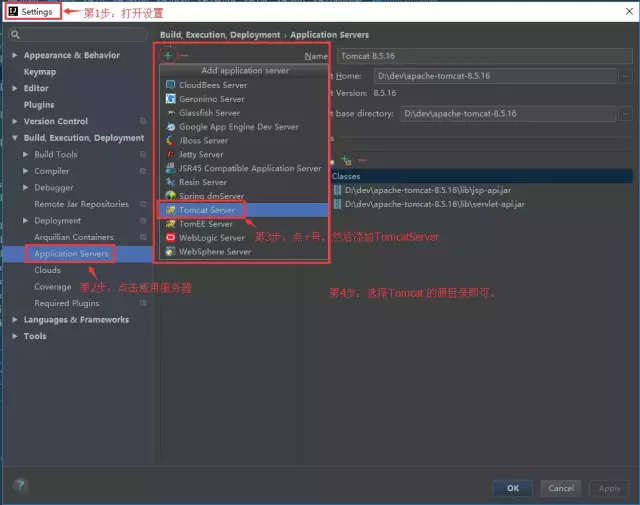Click the OK button

pyautogui.click(x=513, y=488)
